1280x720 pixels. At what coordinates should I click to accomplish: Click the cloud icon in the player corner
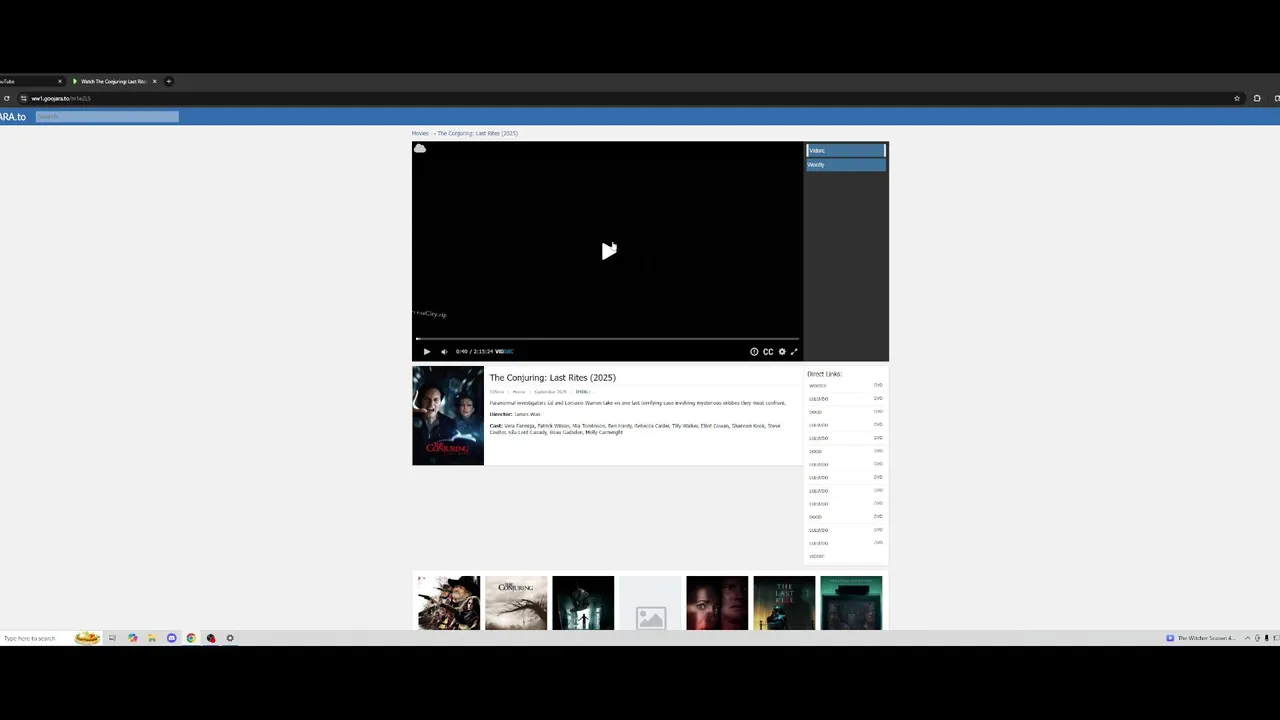420,149
